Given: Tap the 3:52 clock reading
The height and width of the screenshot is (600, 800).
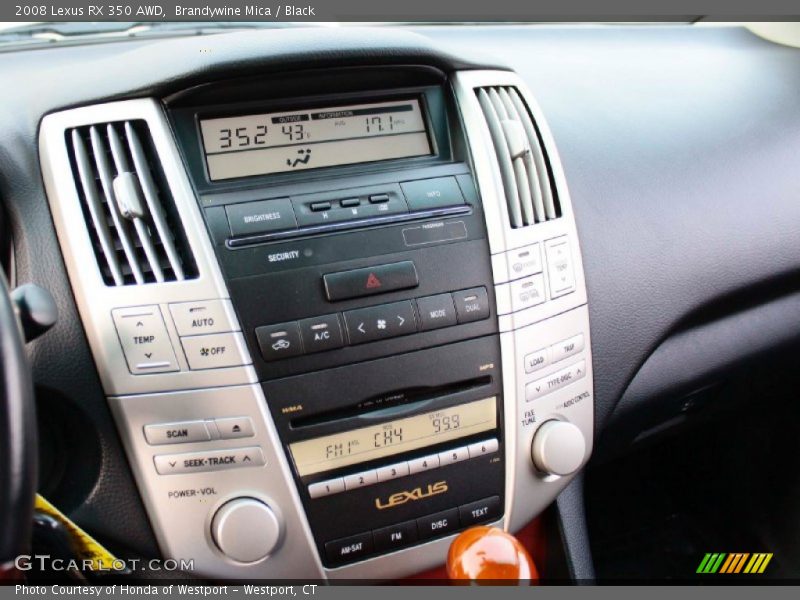Looking at the screenshot, I should pos(243,137).
